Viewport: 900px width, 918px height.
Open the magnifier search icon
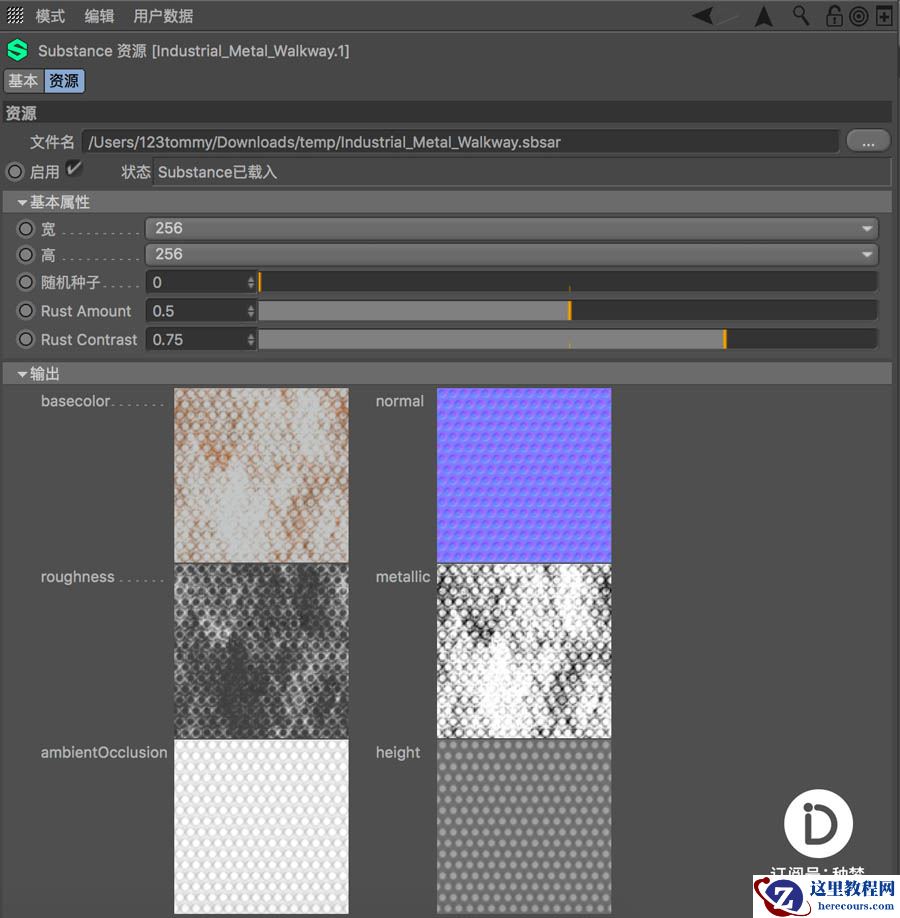tap(801, 15)
